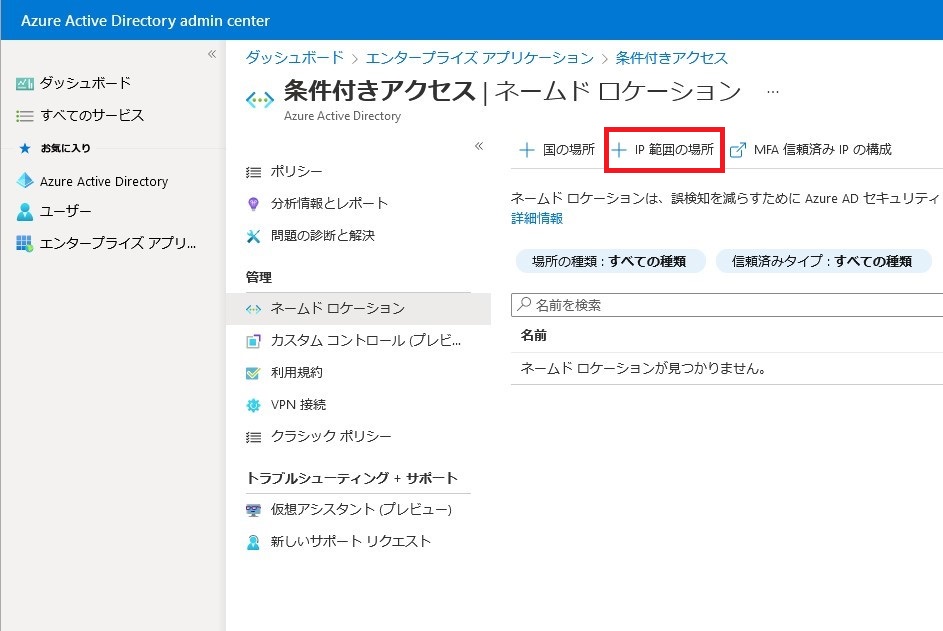Click the Users person icon

pos(25,212)
